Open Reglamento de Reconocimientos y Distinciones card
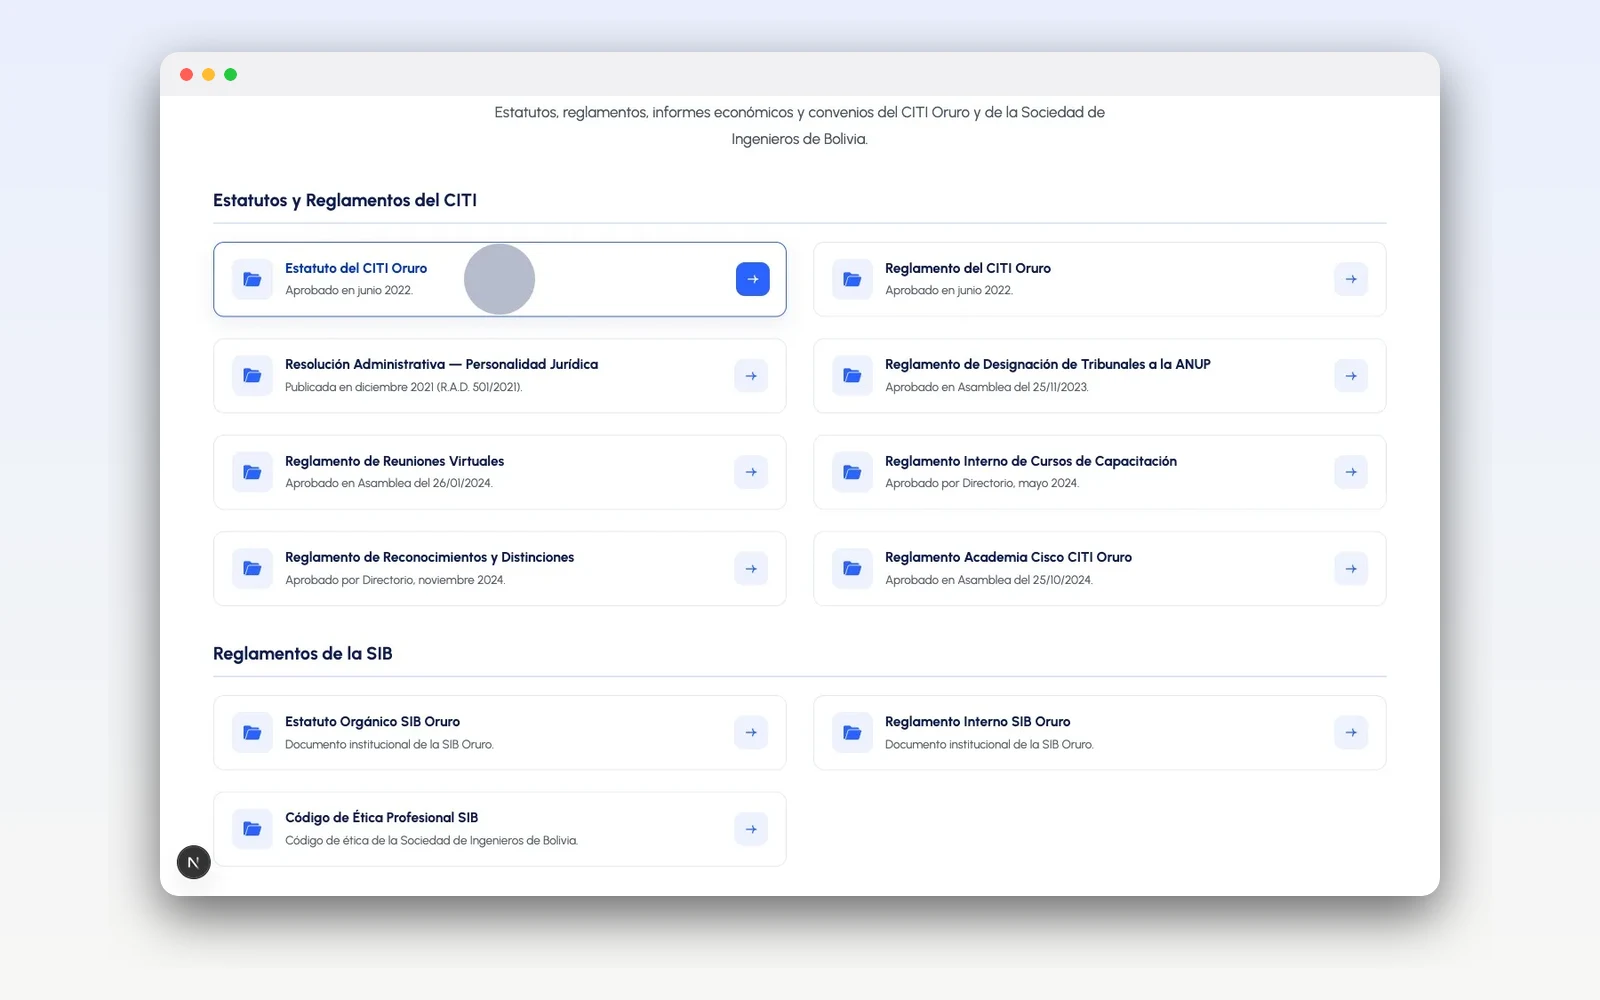Viewport: 1600px width, 1000px height. (500, 569)
